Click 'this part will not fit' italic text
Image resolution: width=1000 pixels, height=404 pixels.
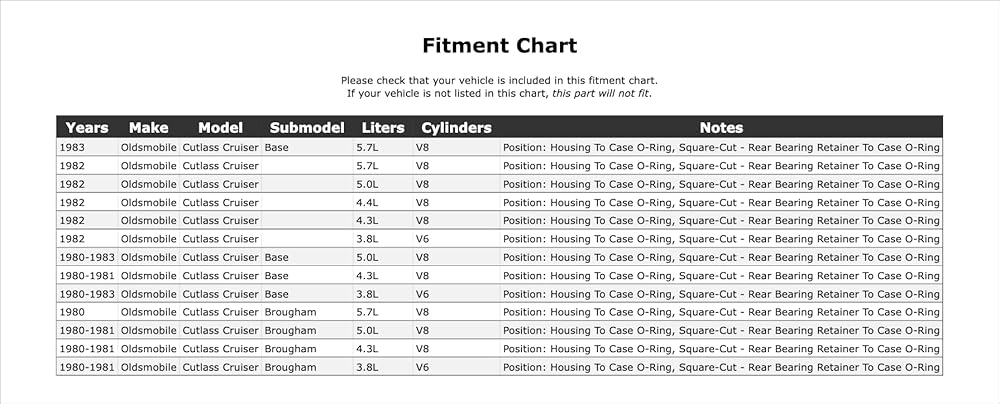601,93
